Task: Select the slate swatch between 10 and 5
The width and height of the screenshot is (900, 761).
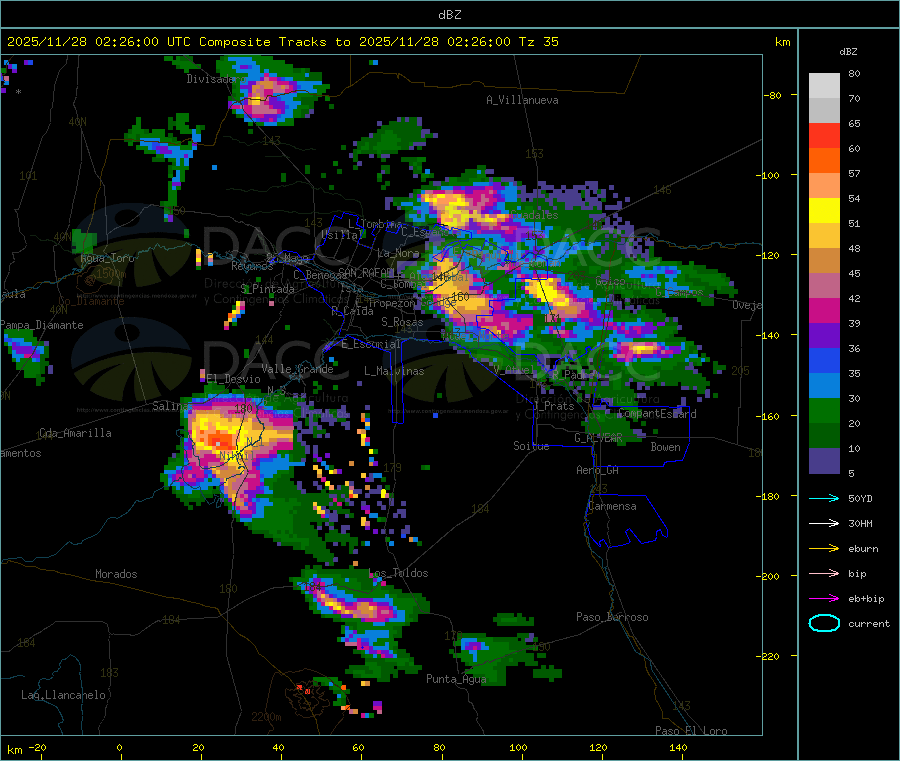Action: [824, 461]
